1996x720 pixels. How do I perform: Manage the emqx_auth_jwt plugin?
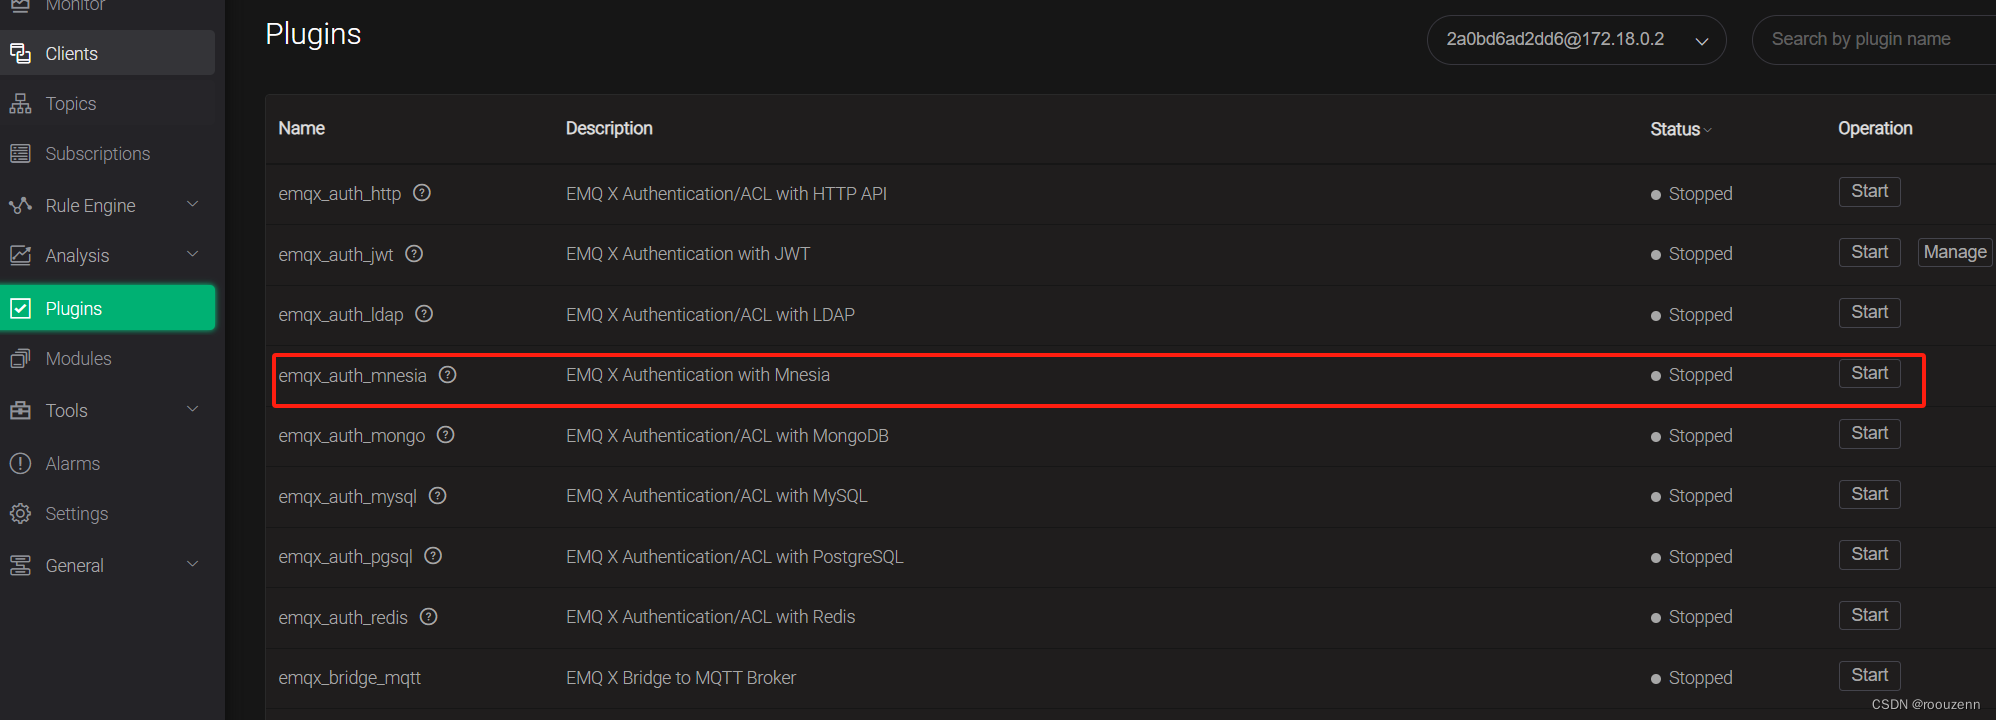tap(1955, 252)
